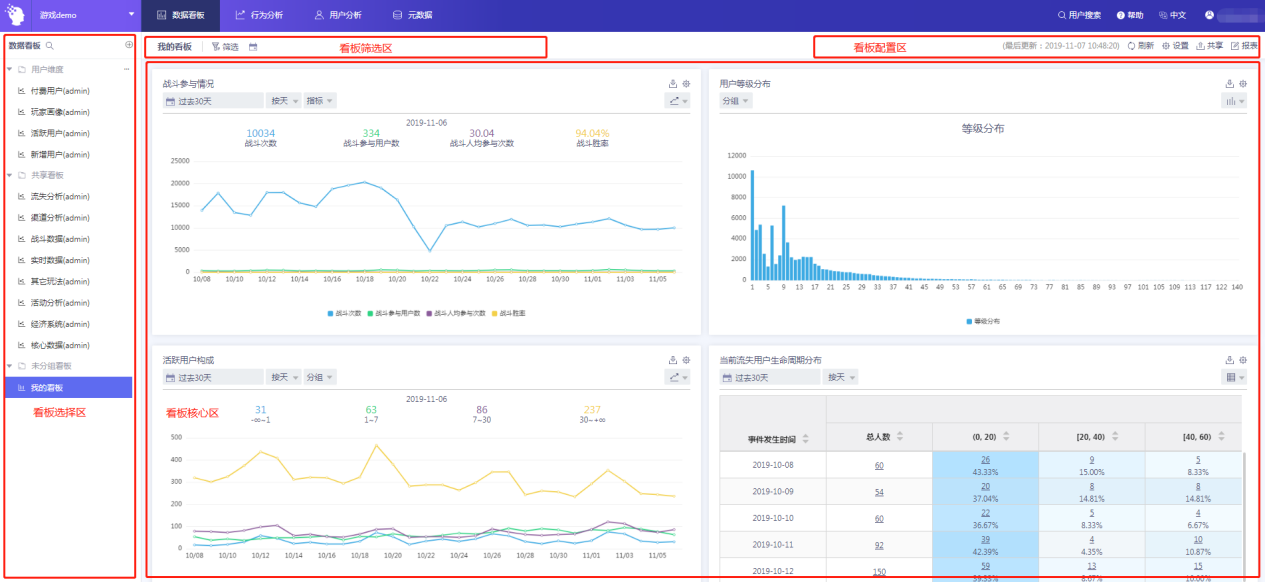Download the 战斗参与情况 chart data
This screenshot has height=582, width=1265.
pyautogui.click(x=673, y=84)
